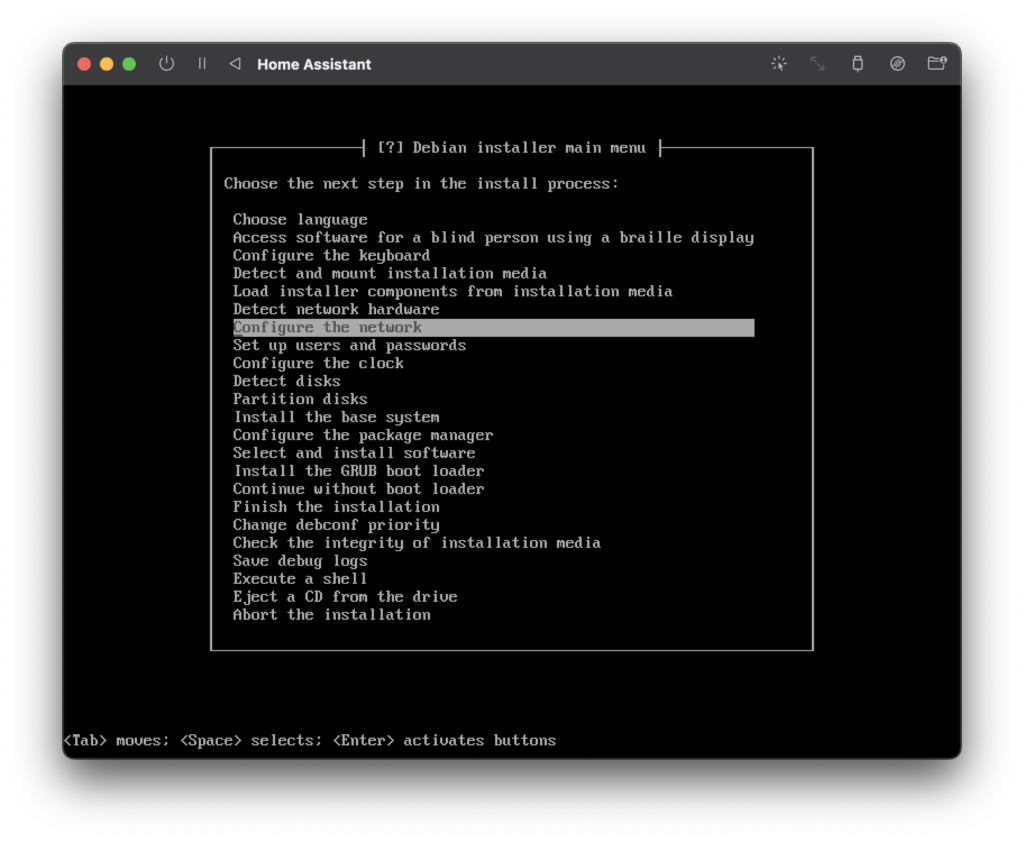The image size is (1024, 842).
Task: Open the USB devices icon
Action: pos(857,63)
